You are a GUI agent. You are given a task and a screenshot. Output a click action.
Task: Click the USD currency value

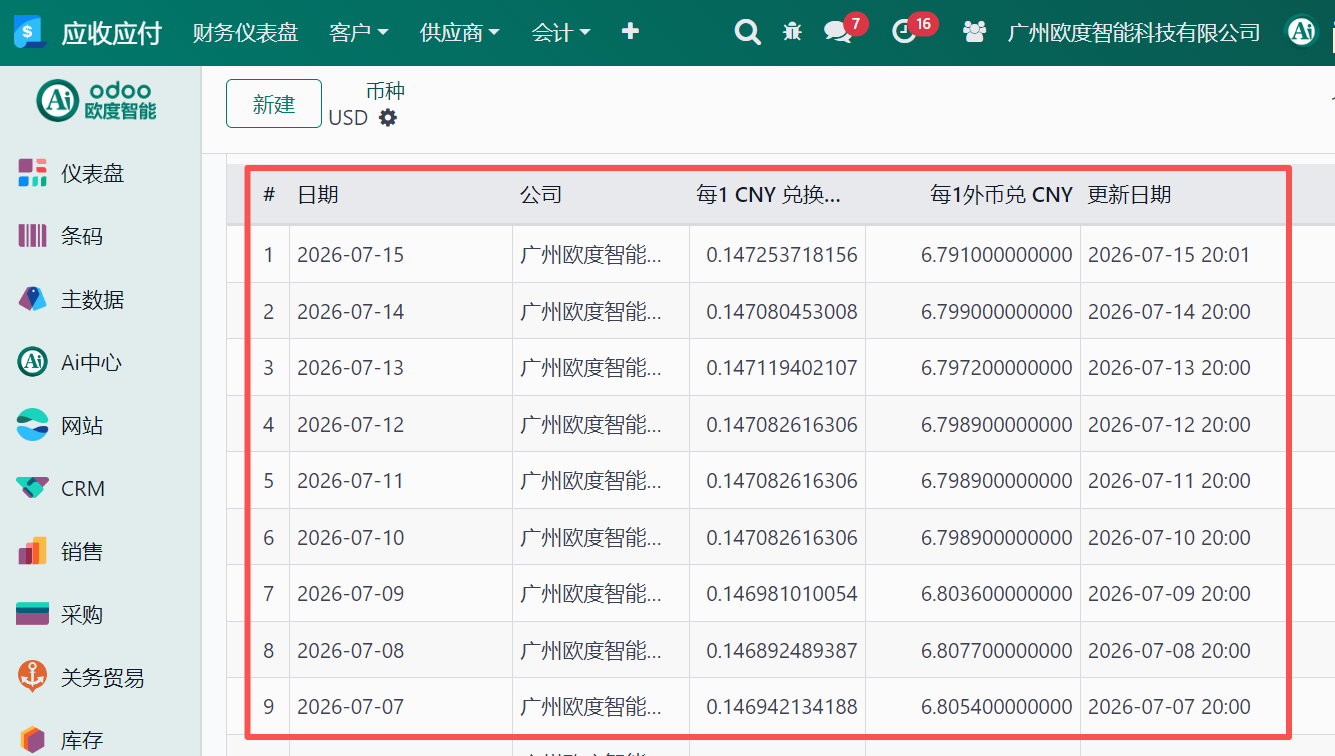pos(348,118)
